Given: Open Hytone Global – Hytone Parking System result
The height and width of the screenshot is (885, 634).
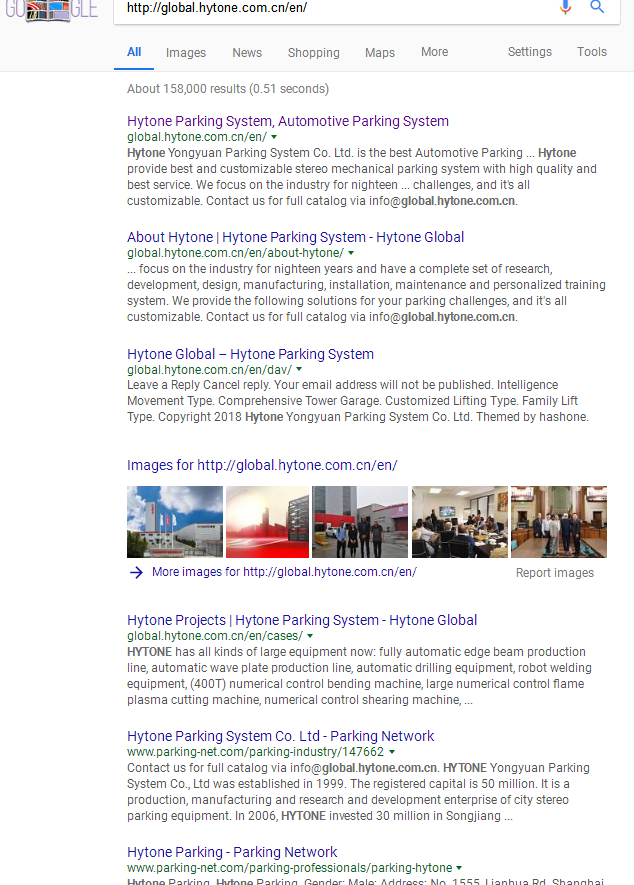Looking at the screenshot, I should pyautogui.click(x=250, y=354).
